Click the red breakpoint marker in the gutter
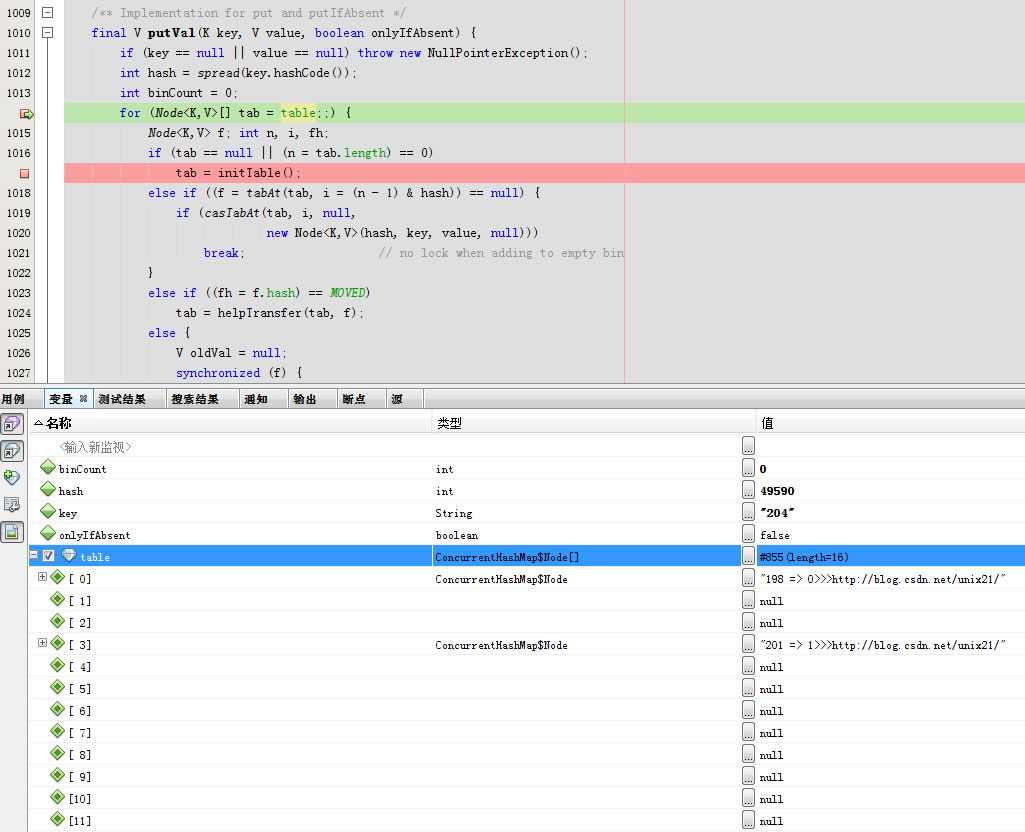This screenshot has width=1025, height=832. pyautogui.click(x=24, y=173)
